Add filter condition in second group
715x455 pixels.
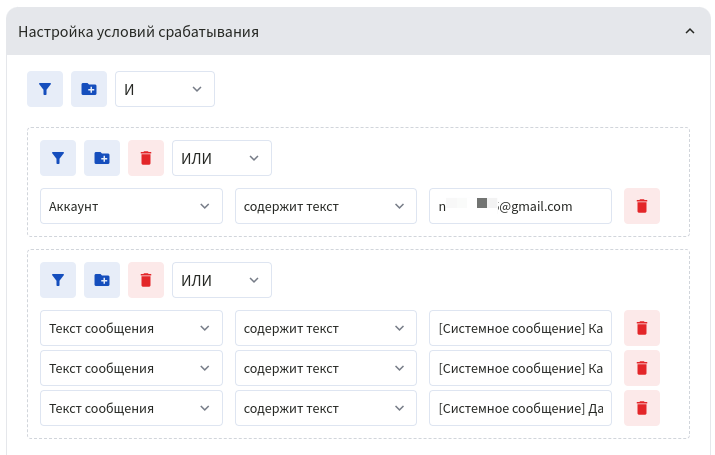(x=58, y=280)
